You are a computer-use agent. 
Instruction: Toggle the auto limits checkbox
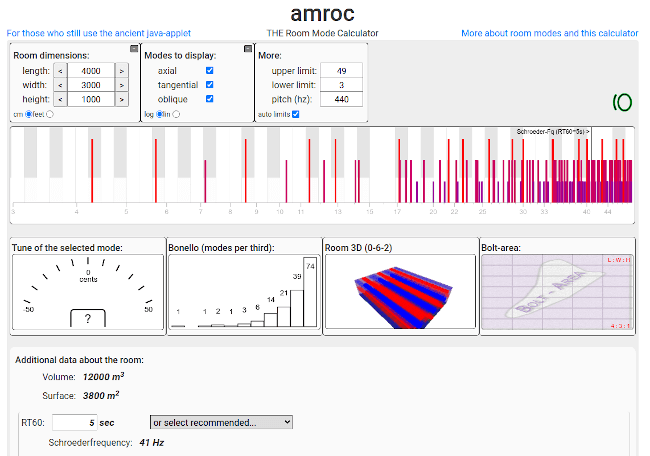tap(295, 114)
